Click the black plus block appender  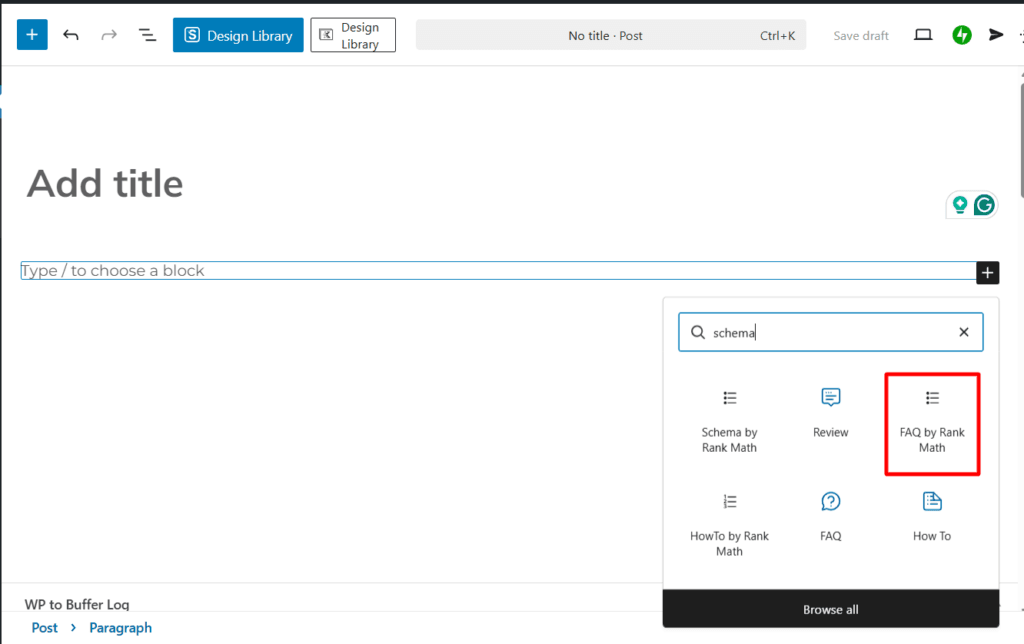[x=988, y=272]
